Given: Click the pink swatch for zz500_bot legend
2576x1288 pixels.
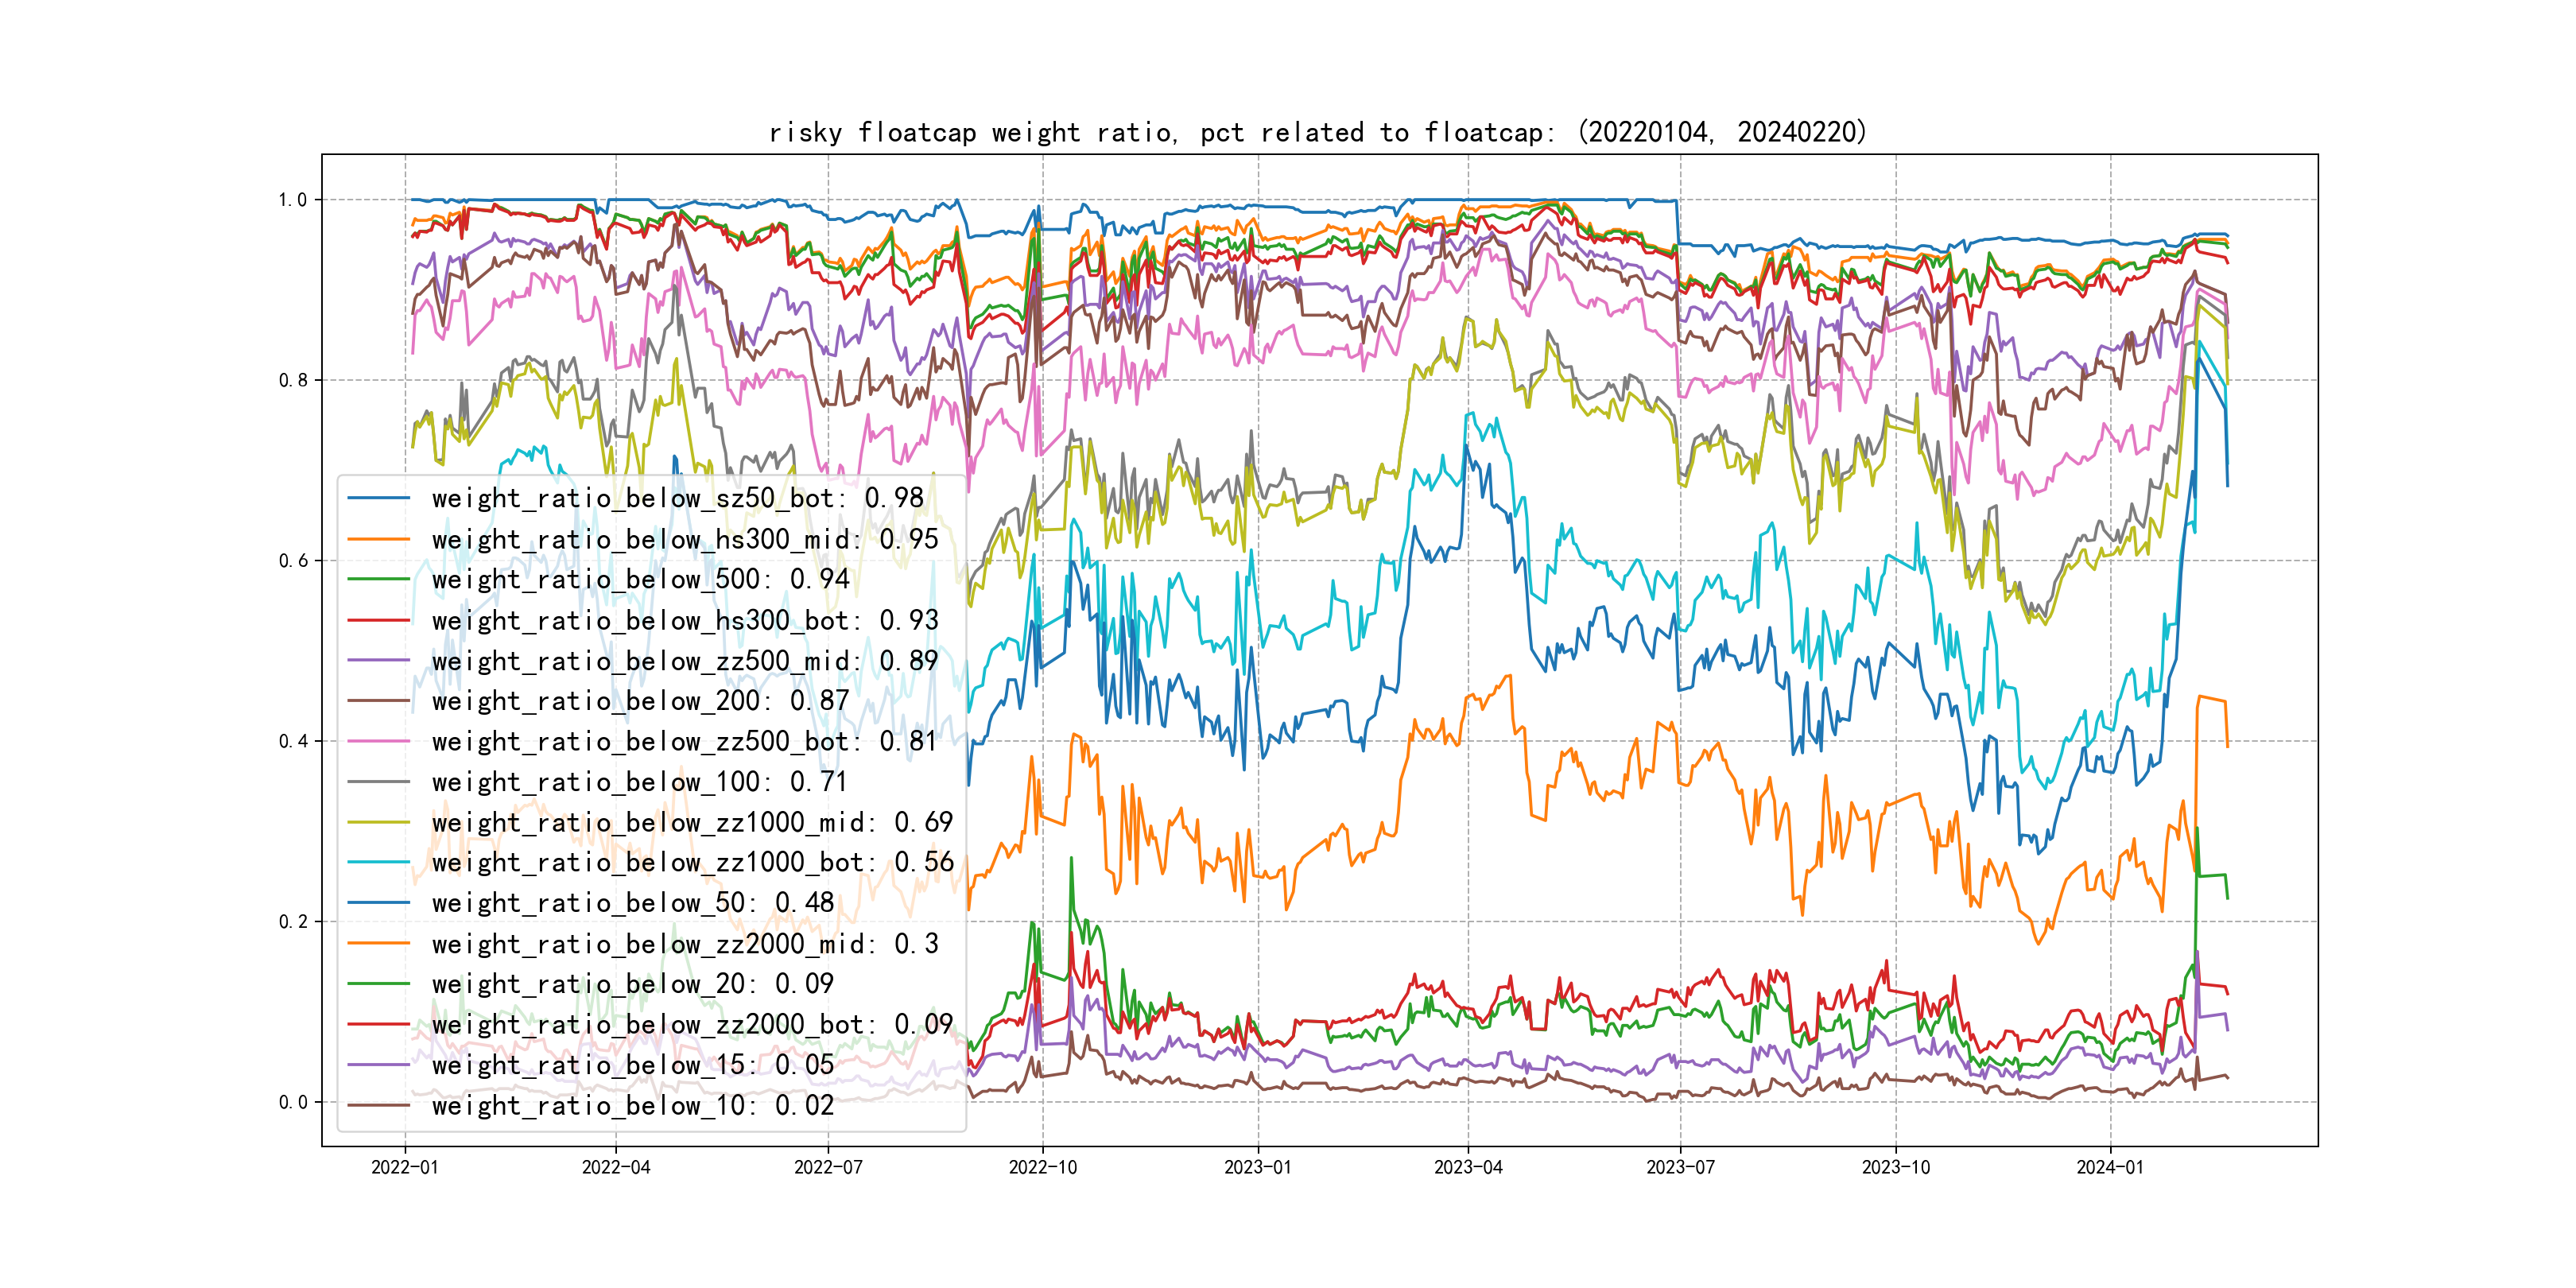Looking at the screenshot, I should click(378, 742).
